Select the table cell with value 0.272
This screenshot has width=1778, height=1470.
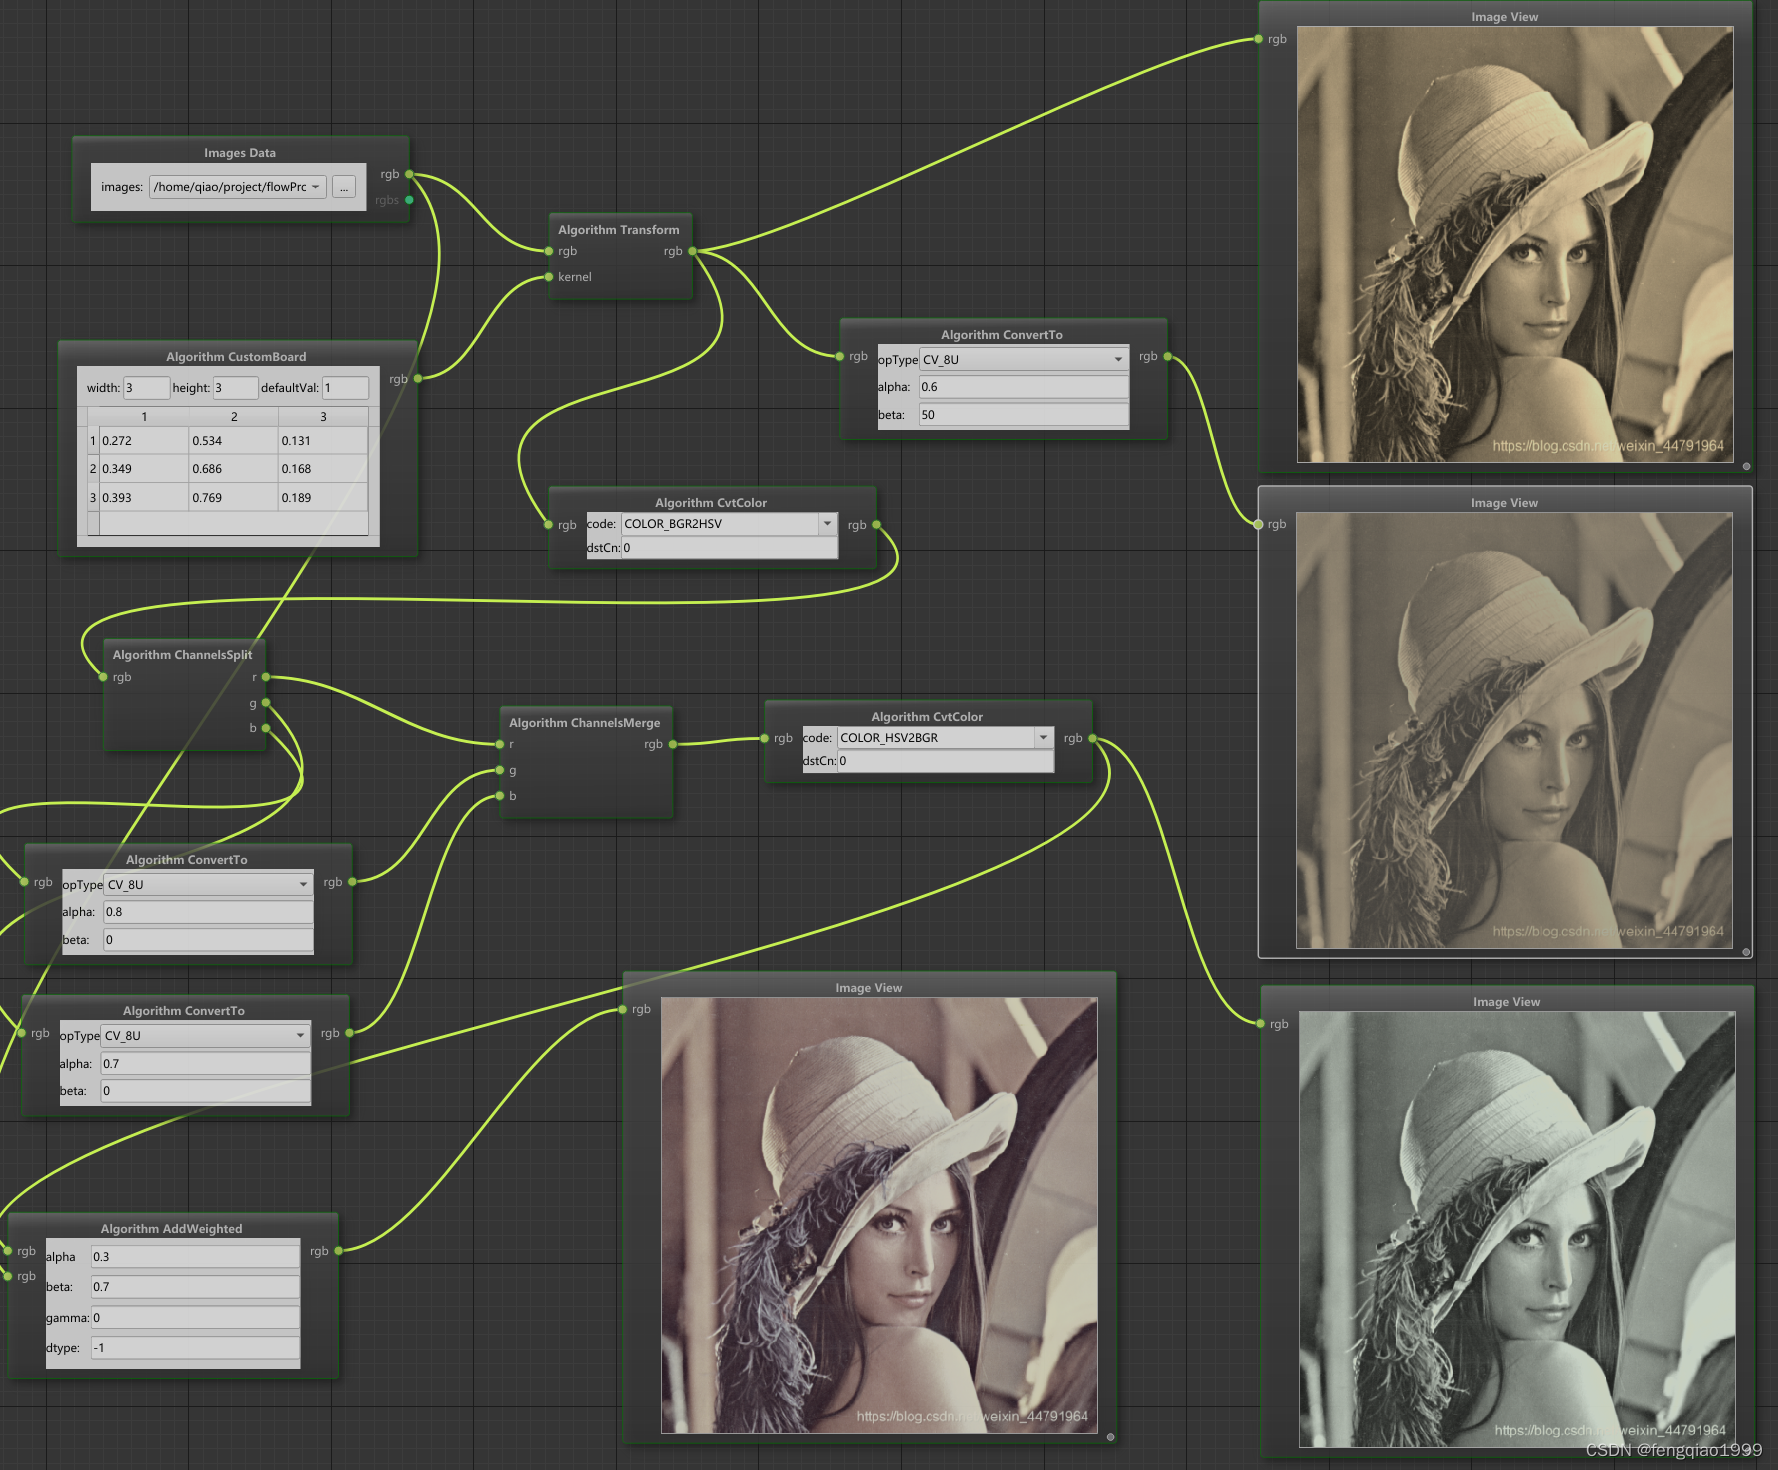[144, 441]
